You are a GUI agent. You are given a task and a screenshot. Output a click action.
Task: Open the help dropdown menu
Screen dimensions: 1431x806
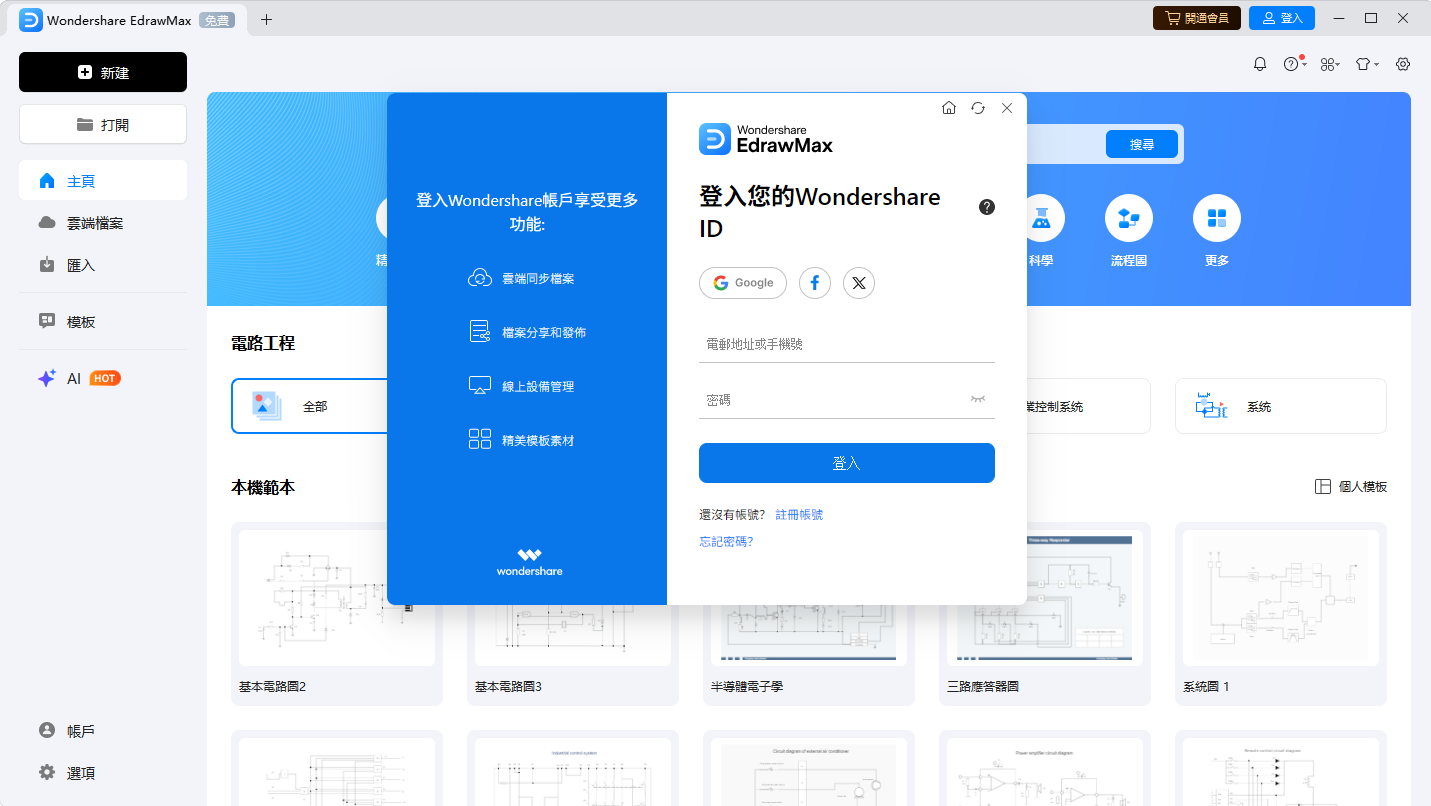point(1293,63)
